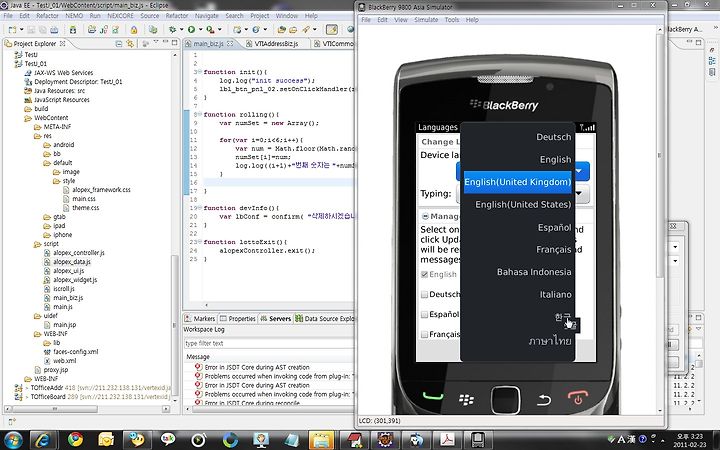The width and height of the screenshot is (720, 450).
Task: Open the NEXCORE menu in Eclipse
Action: pos(120,16)
